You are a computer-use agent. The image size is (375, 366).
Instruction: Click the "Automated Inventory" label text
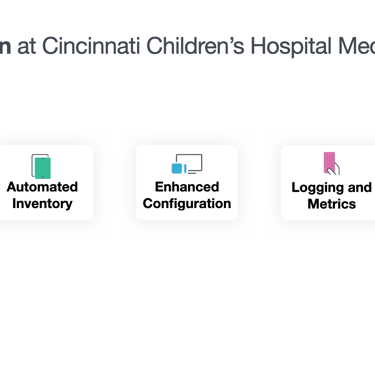pyautogui.click(x=42, y=195)
